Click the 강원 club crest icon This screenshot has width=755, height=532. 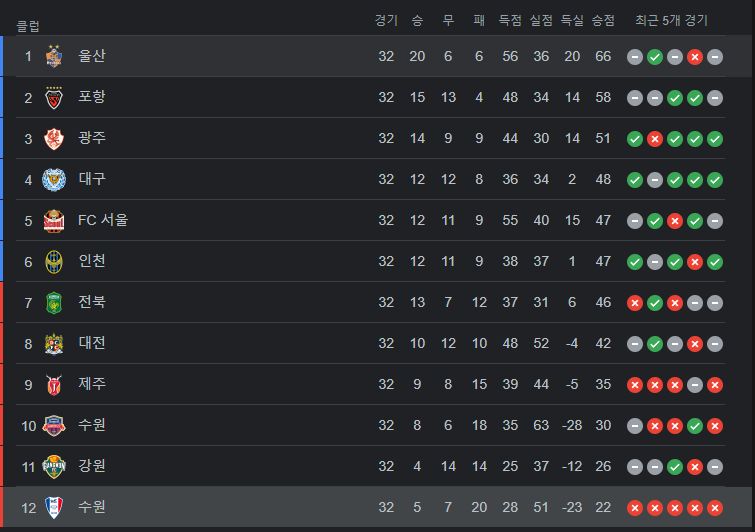(x=54, y=467)
